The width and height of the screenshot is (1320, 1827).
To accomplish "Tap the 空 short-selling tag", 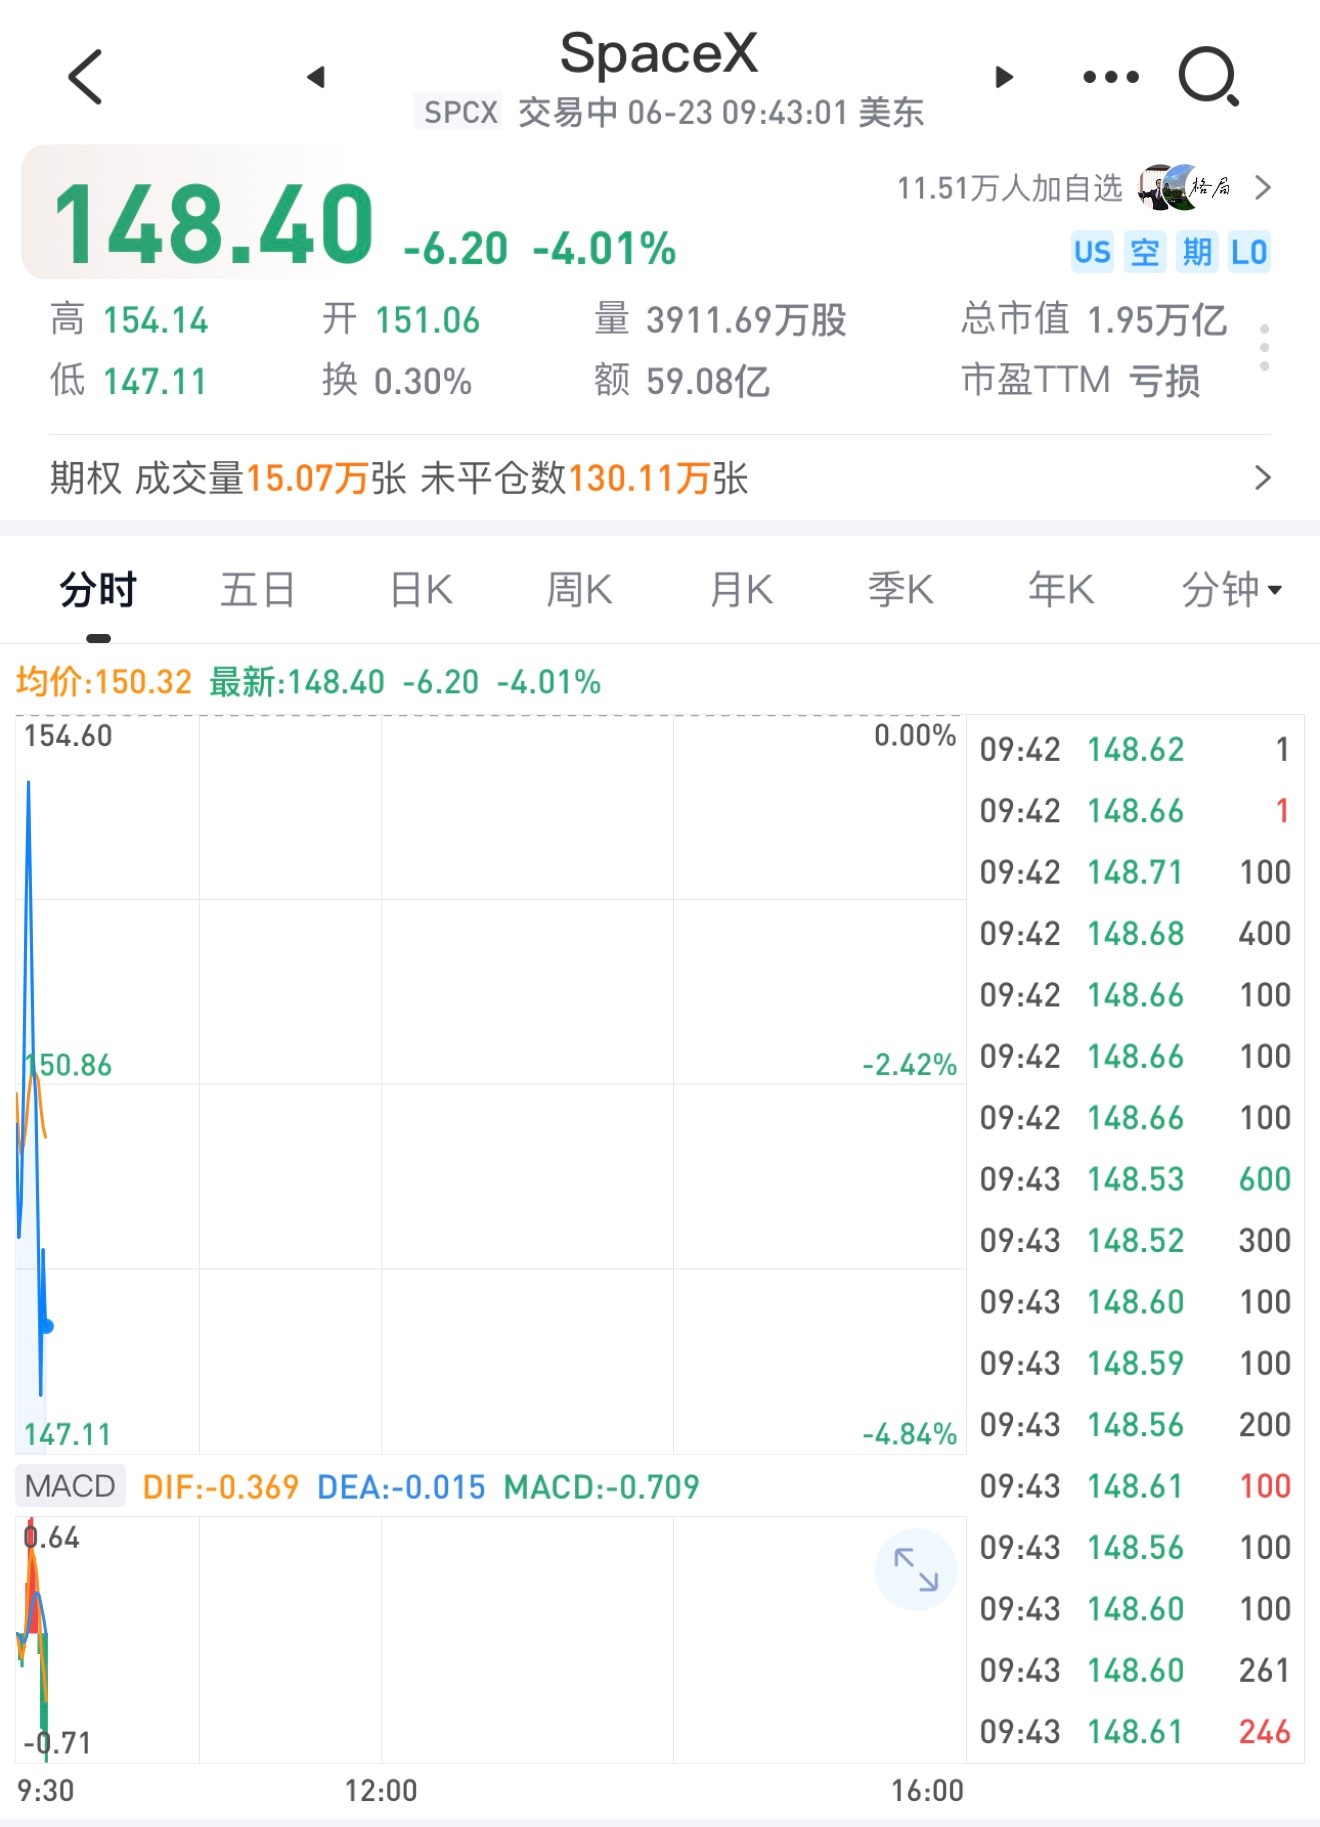I will coord(1145,252).
